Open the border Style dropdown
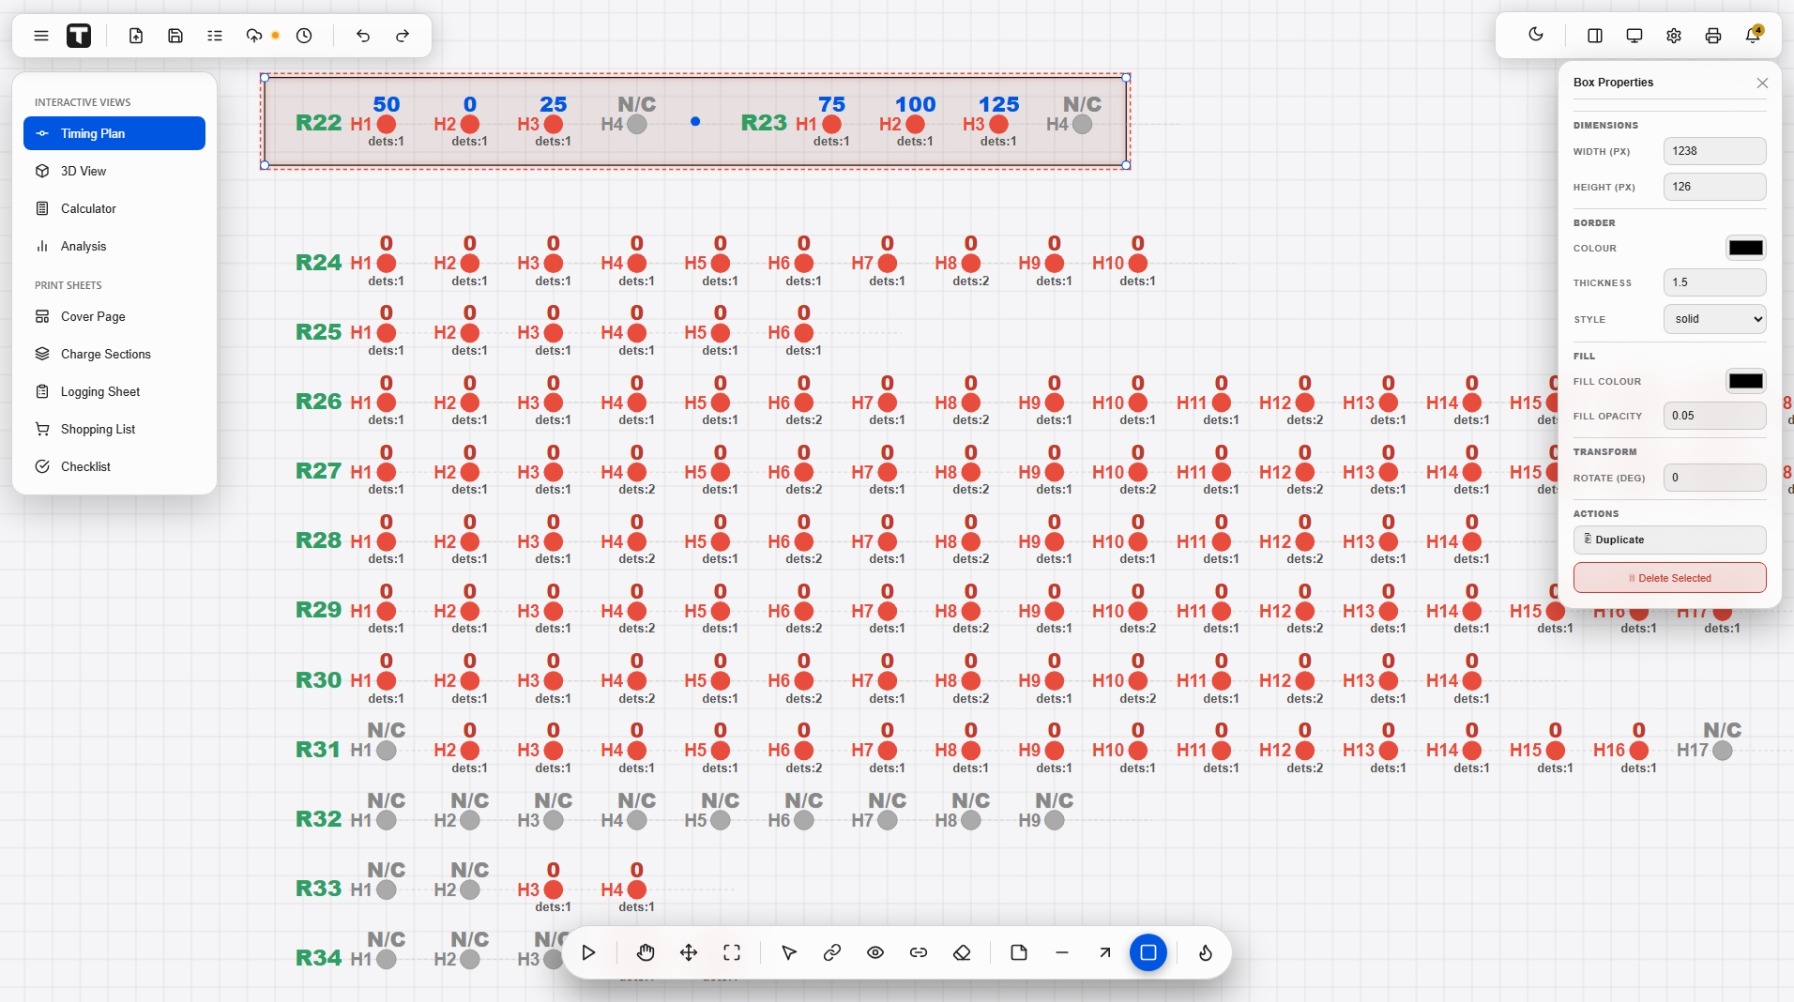Image resolution: width=1794 pixels, height=1002 pixels. pos(1714,319)
